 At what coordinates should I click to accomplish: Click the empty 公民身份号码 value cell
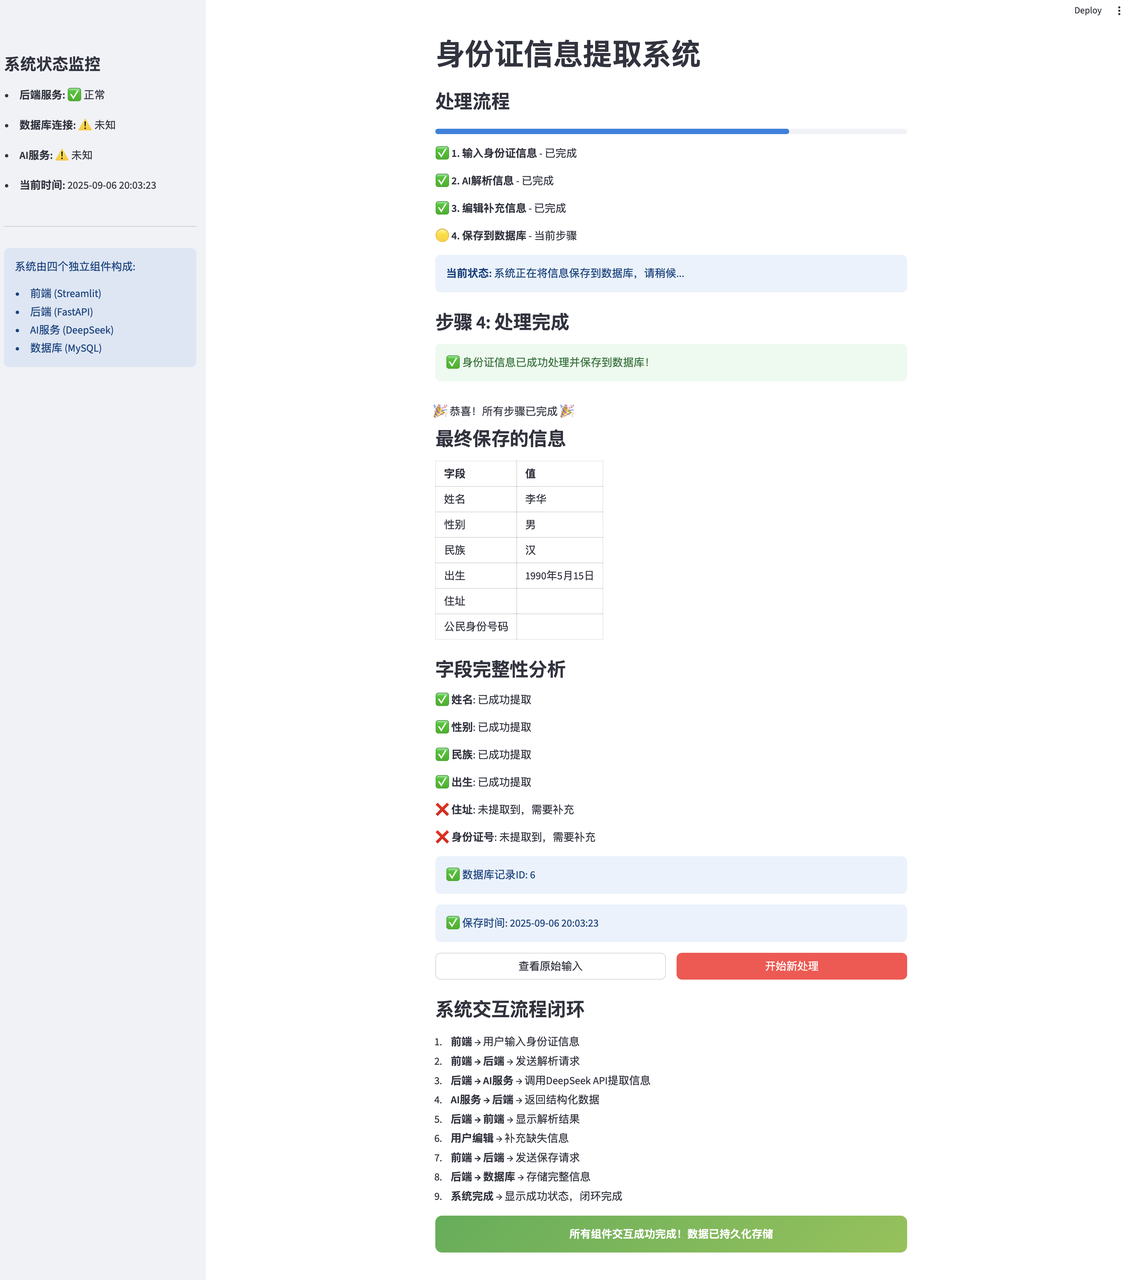tap(560, 627)
